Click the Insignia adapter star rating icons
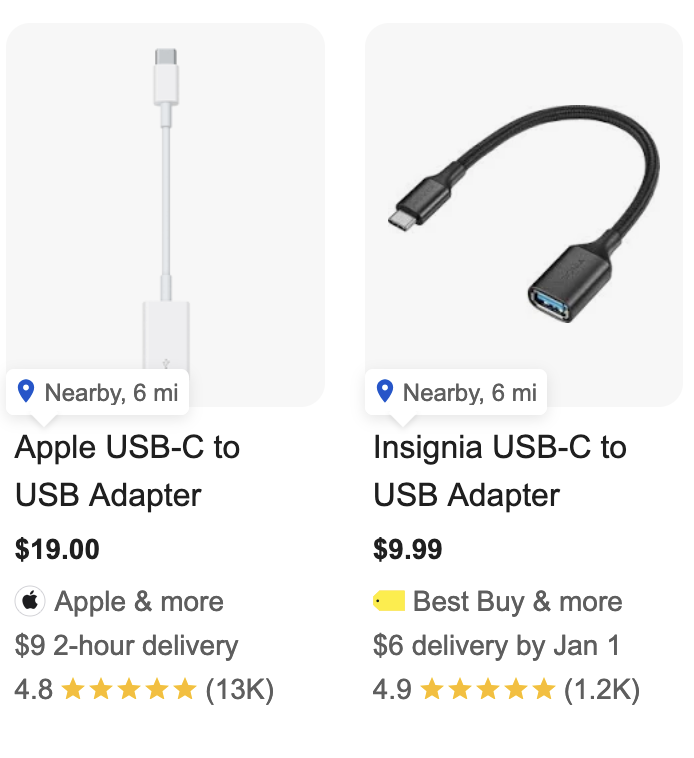 488,689
